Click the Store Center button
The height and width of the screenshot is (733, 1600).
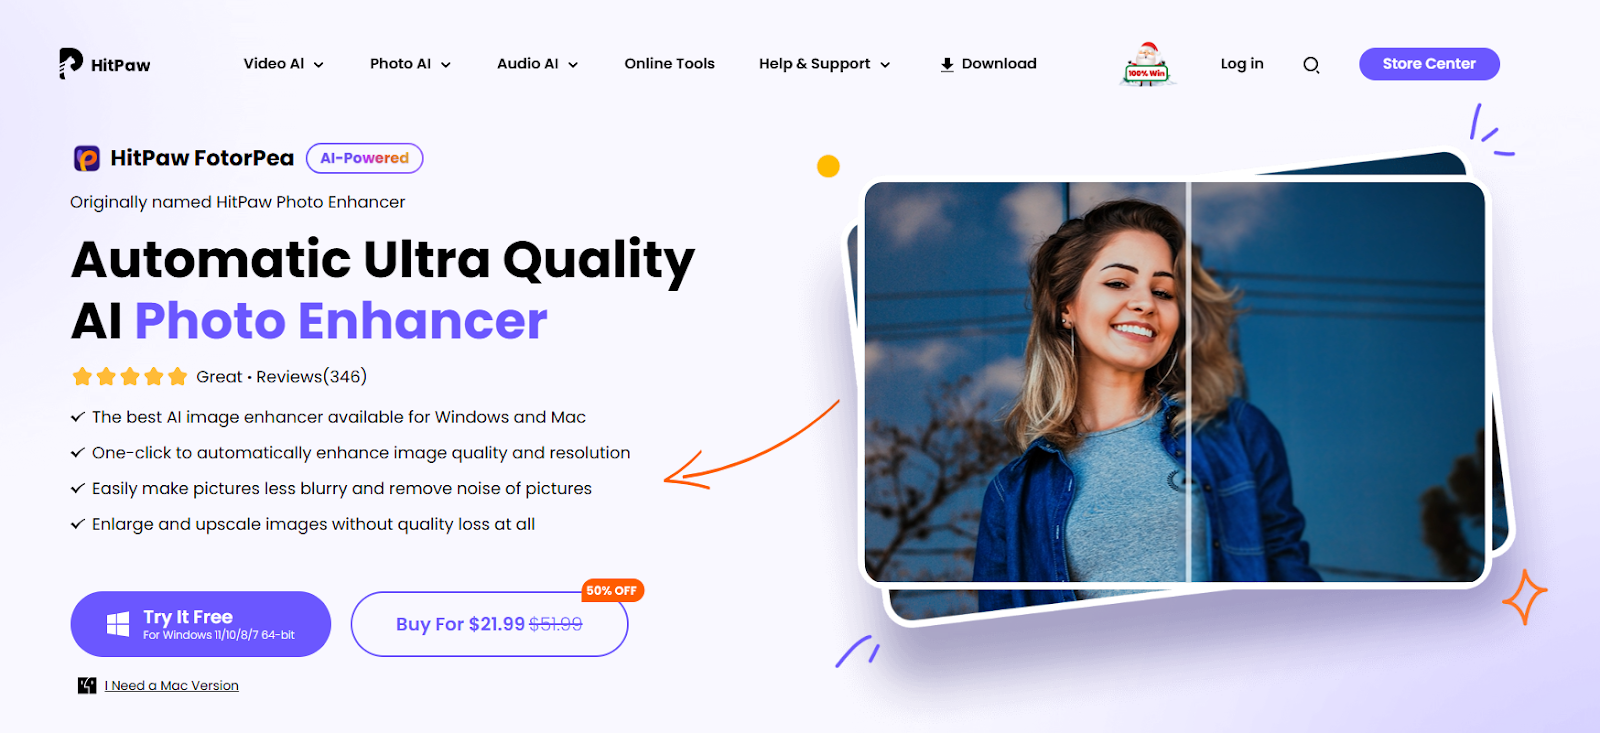[1429, 64]
